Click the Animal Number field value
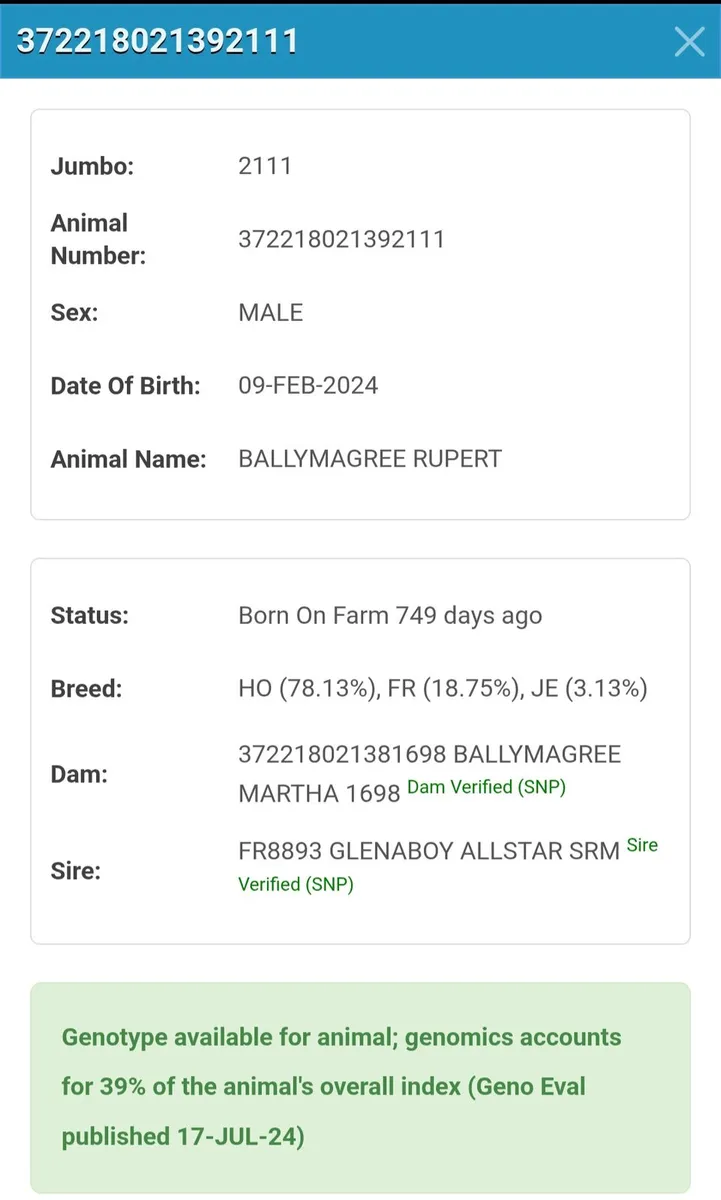Screen dimensions: 721x1200 pyautogui.click(x=342, y=239)
